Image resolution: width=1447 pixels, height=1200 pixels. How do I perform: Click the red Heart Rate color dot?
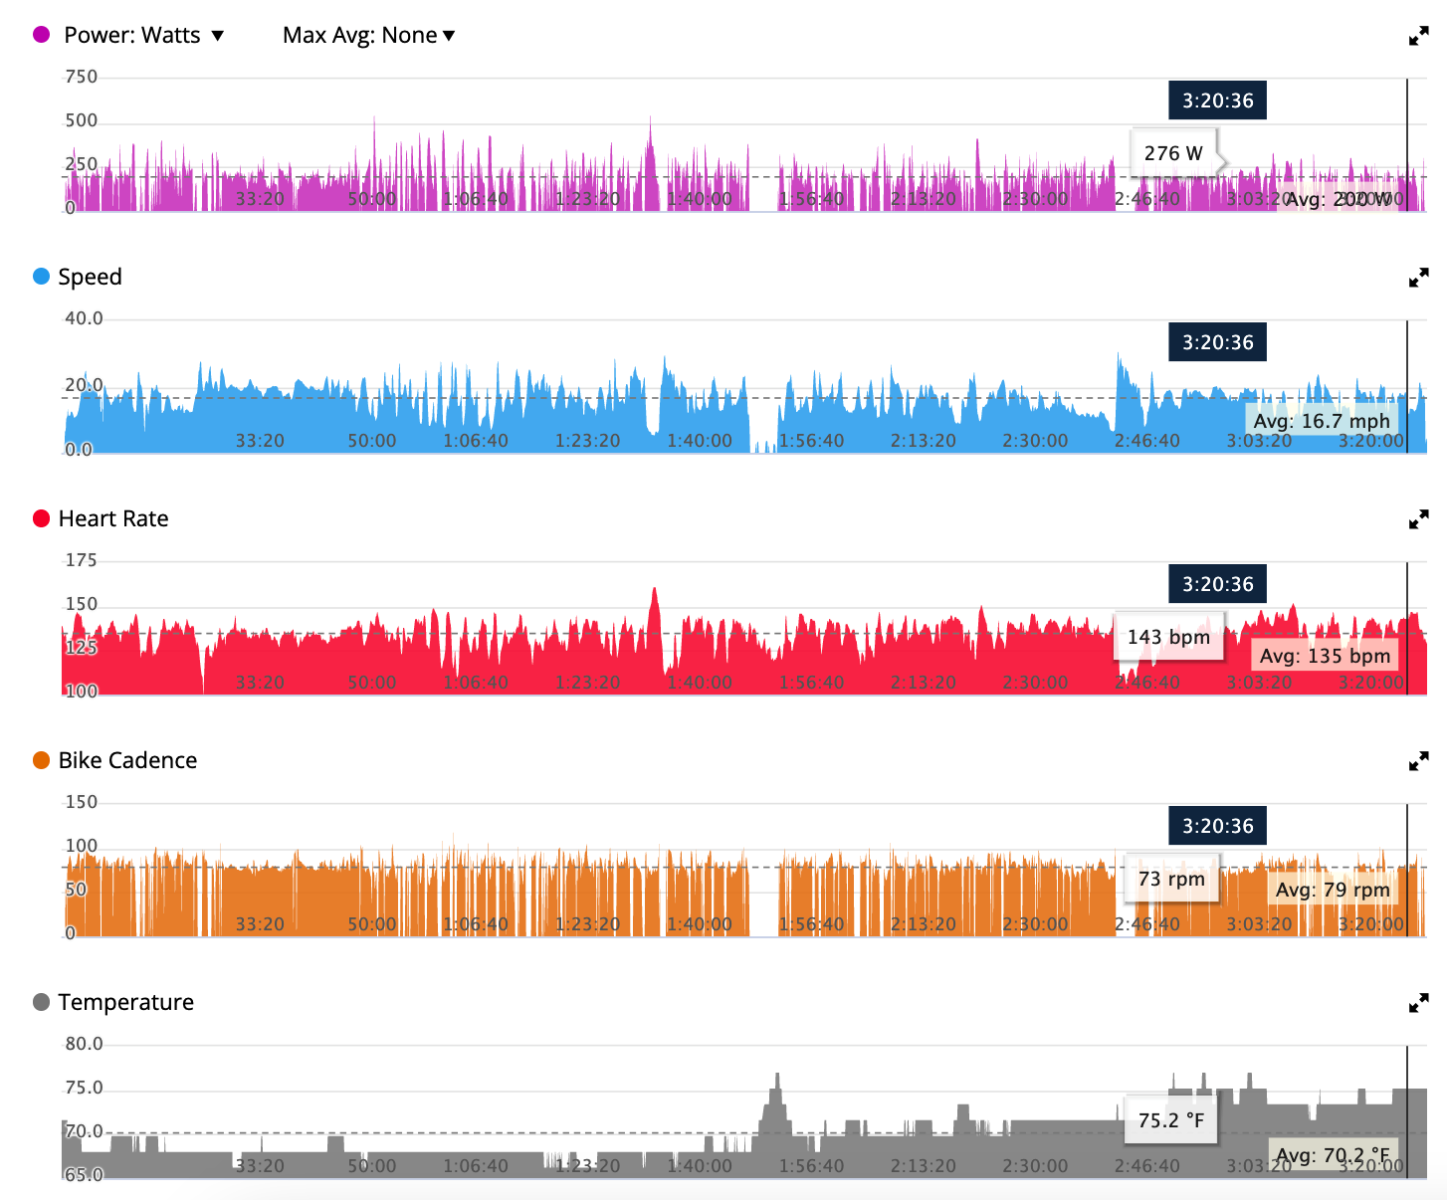click(x=41, y=518)
